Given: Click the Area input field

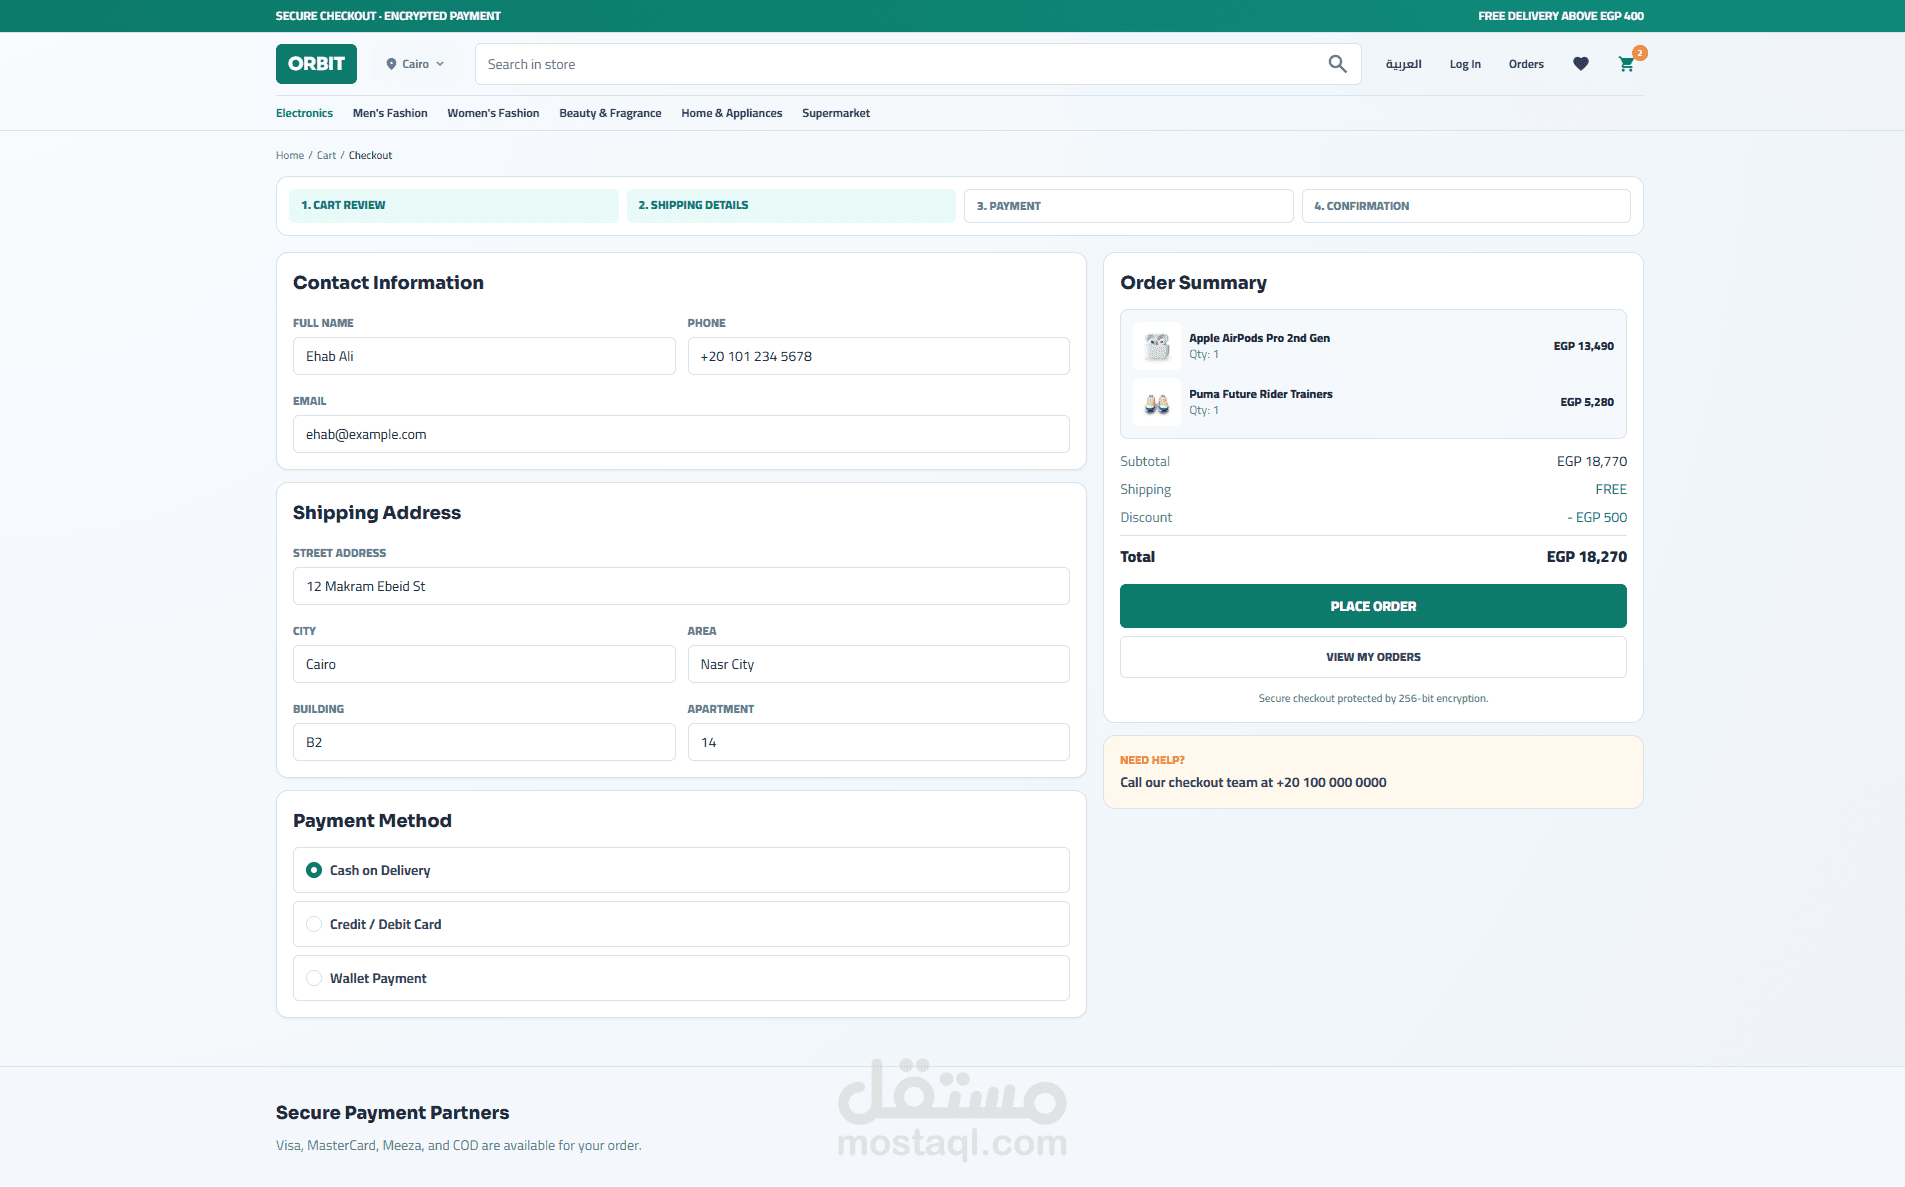Looking at the screenshot, I should pyautogui.click(x=879, y=664).
